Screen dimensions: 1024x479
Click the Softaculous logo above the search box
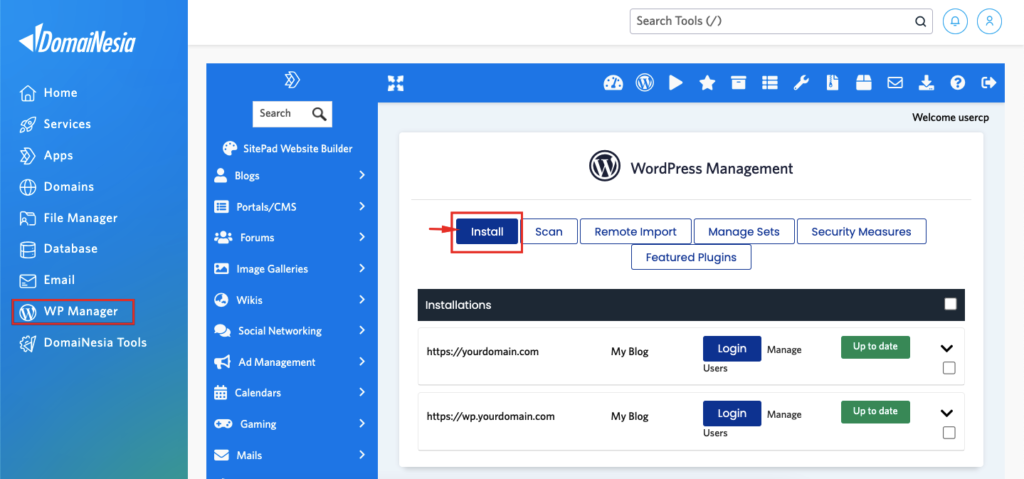[292, 80]
